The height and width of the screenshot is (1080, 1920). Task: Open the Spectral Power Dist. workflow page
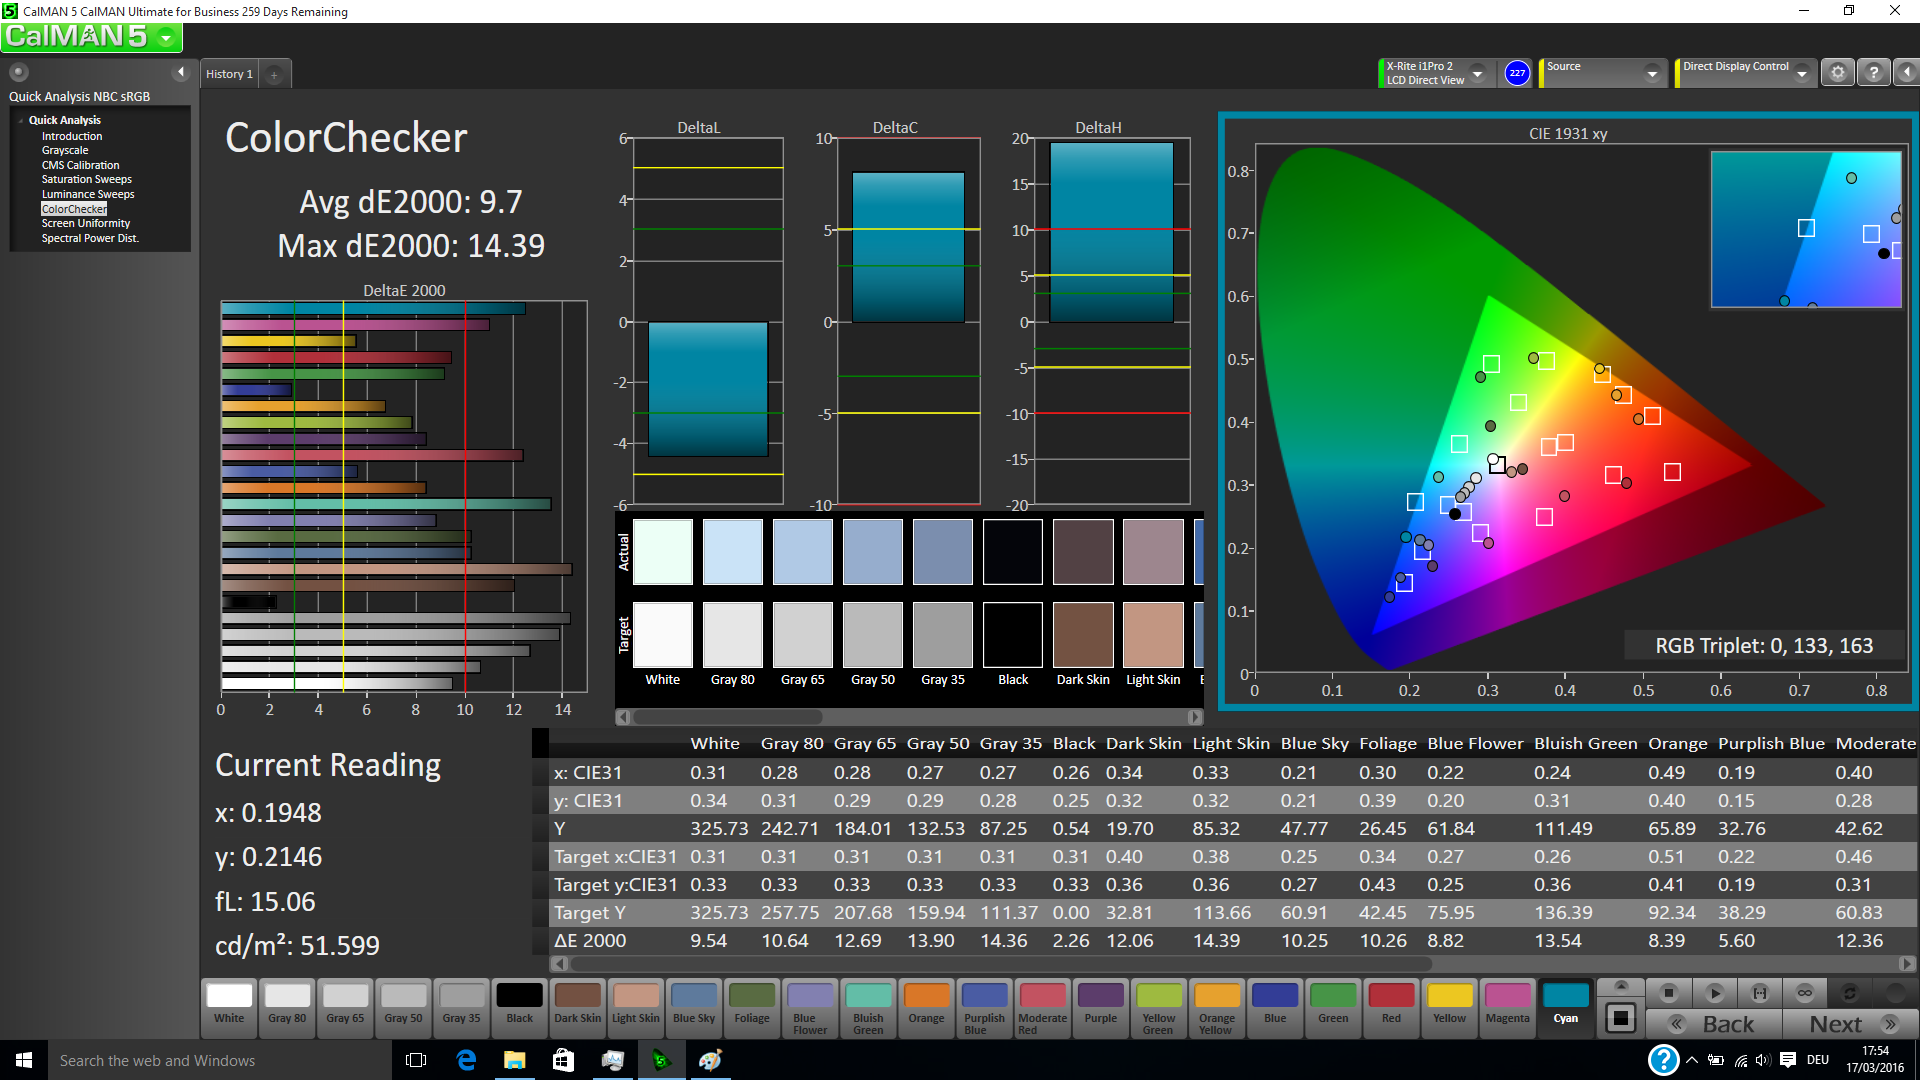click(x=90, y=238)
